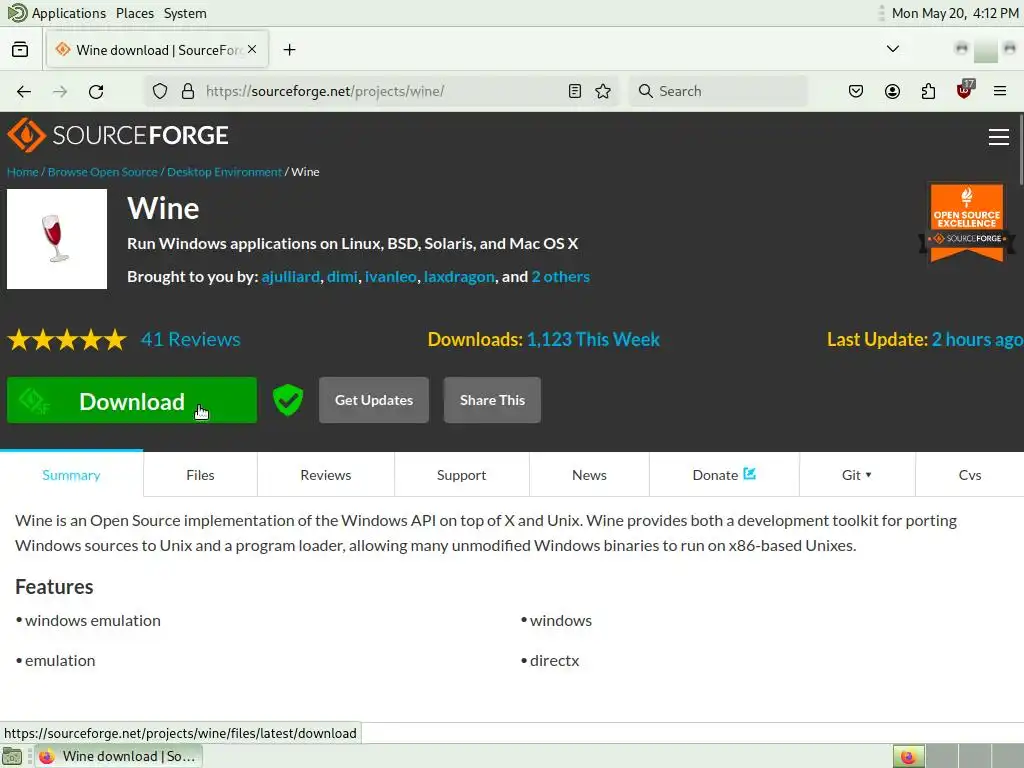This screenshot has width=1024, height=768.
Task: Click the clock Mon May 20 4:12 PM
Action: point(955,13)
